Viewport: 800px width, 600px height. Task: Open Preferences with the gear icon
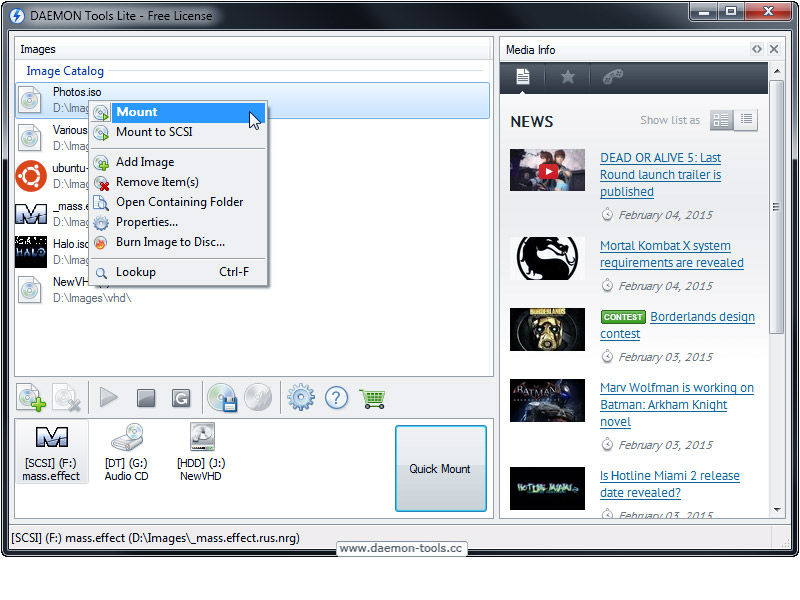pyautogui.click(x=300, y=398)
